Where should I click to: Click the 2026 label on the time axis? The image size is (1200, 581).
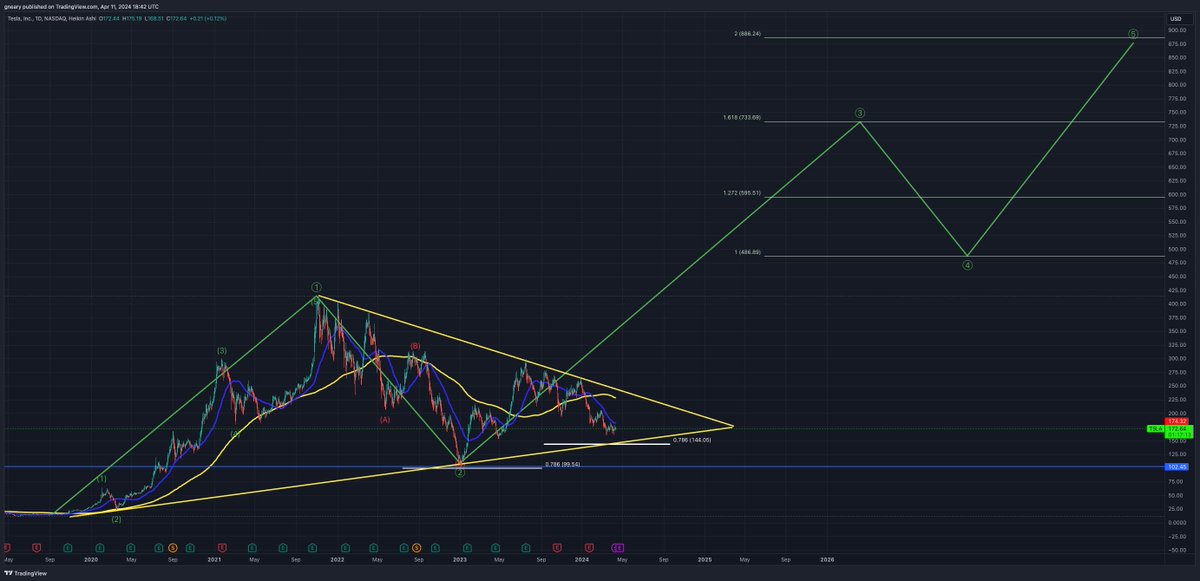(x=826, y=560)
